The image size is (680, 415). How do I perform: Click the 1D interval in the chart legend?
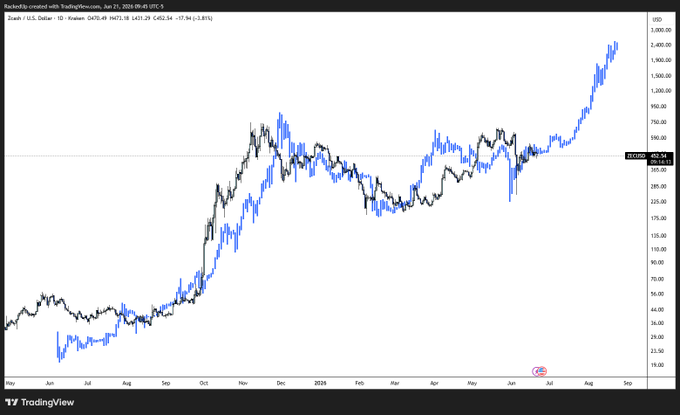59,18
